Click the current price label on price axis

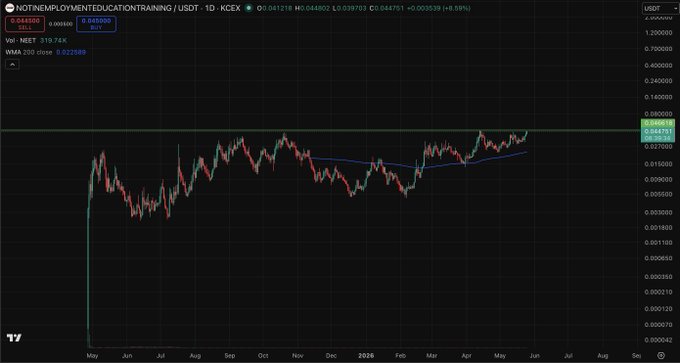pyautogui.click(x=658, y=134)
